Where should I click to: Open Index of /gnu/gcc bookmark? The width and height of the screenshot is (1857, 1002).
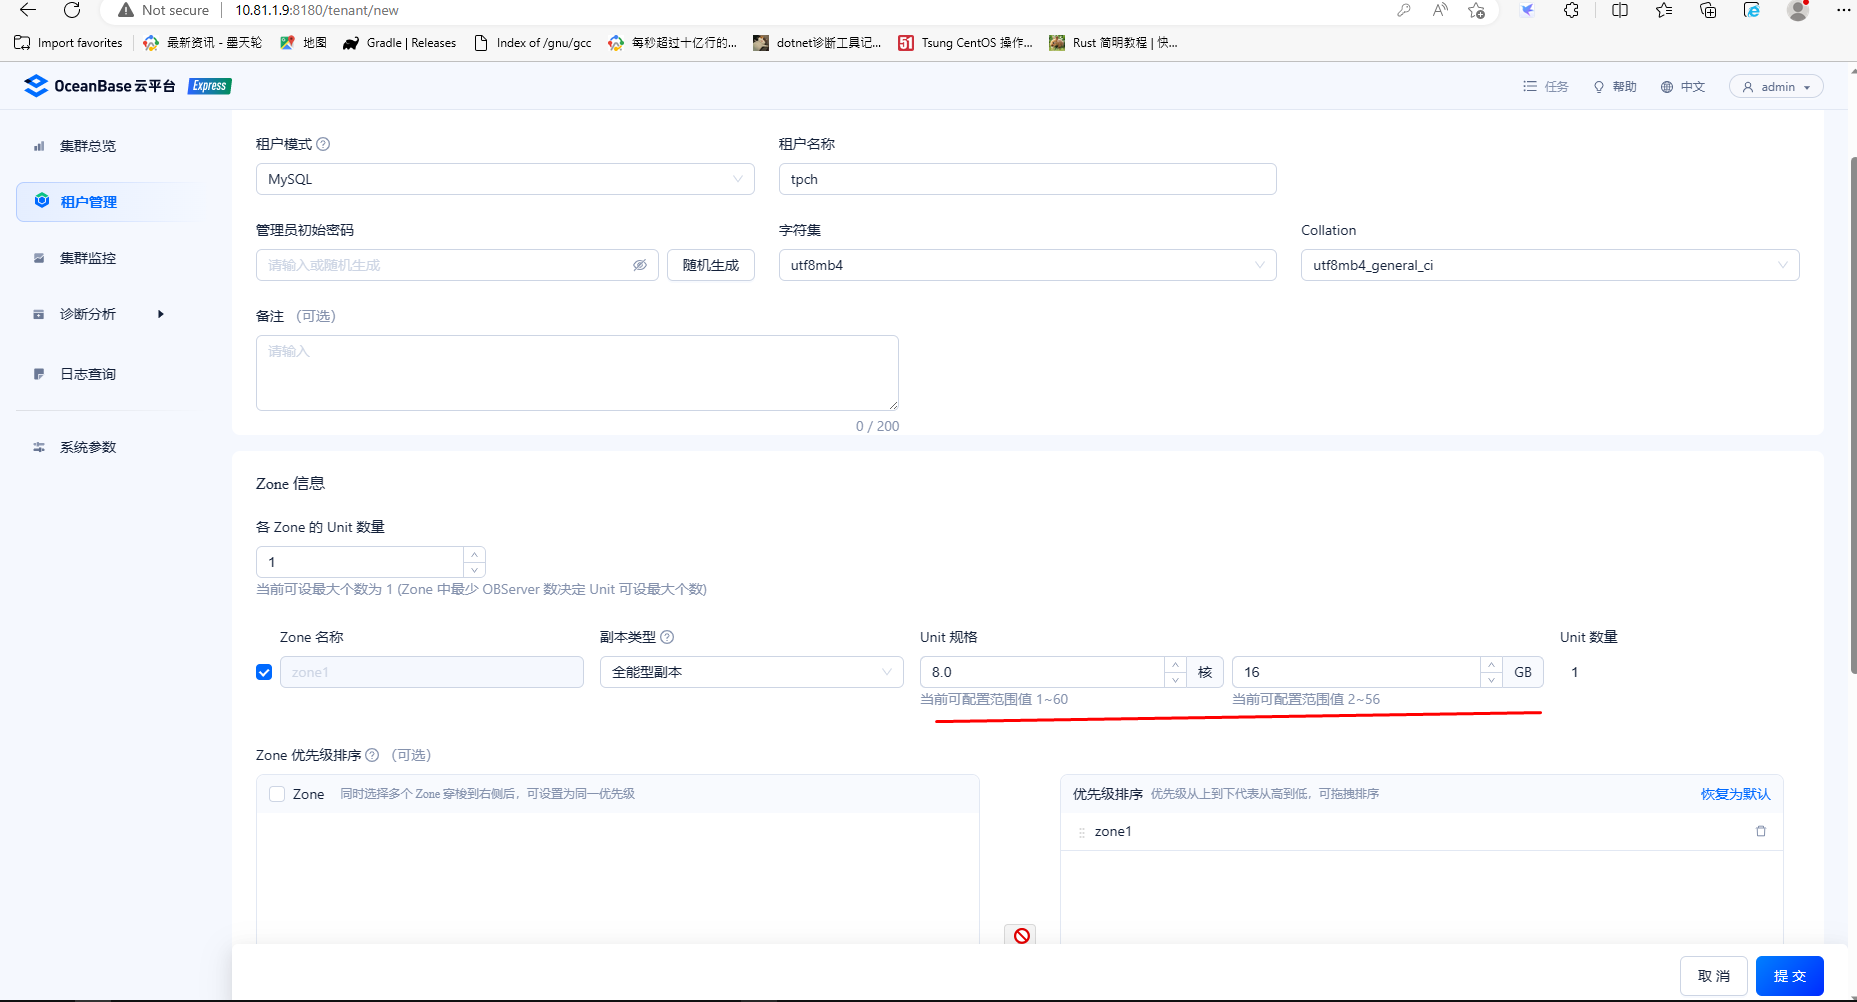[x=533, y=43]
